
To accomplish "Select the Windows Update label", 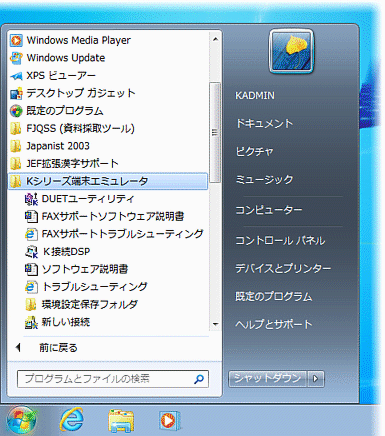I will click(66, 58).
